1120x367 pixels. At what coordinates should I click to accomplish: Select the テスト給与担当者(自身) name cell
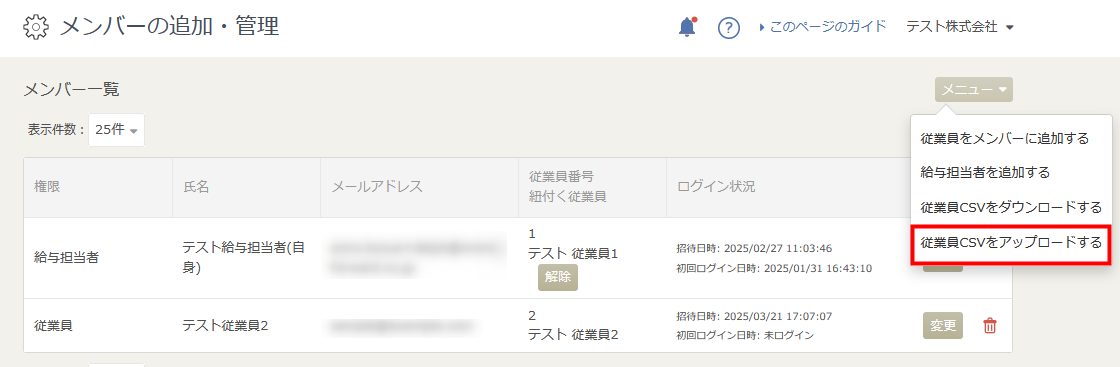click(x=244, y=258)
